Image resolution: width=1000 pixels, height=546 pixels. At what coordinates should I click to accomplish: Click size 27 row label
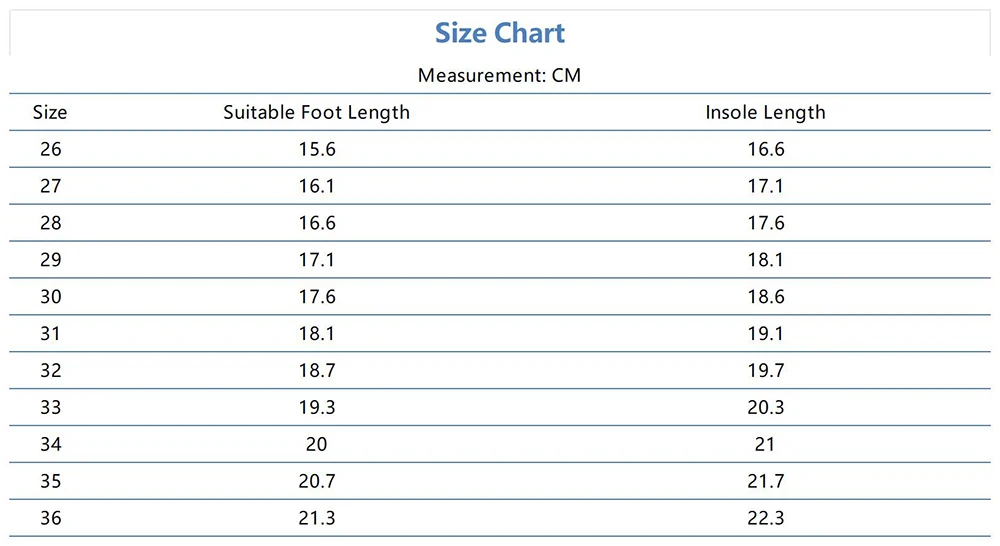(x=50, y=186)
